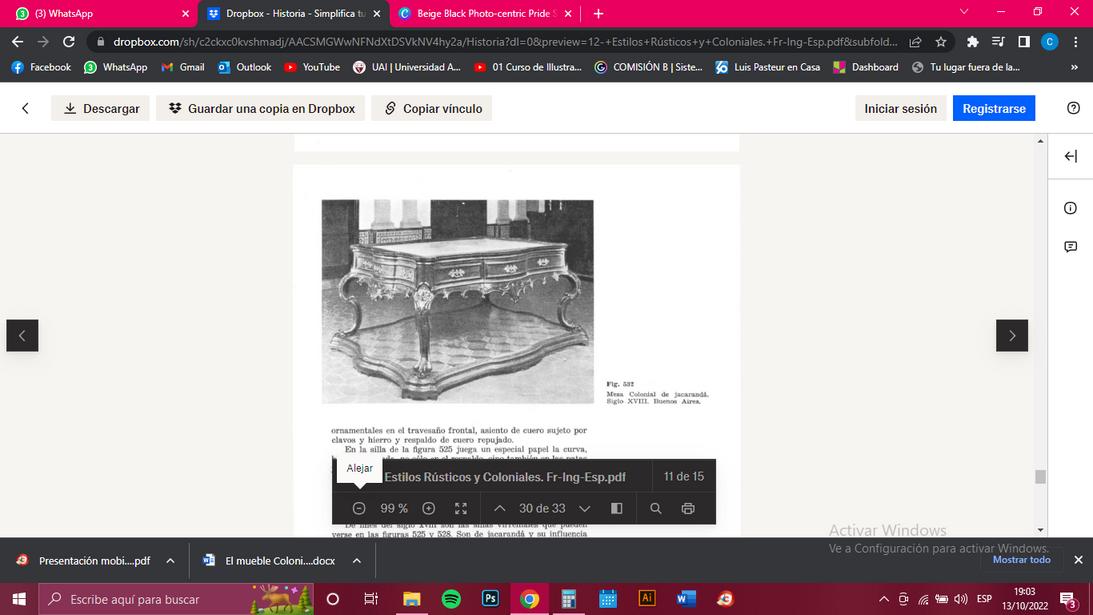The image size is (1093, 615).
Task: Go to the next file arrow
Action: 1011,335
